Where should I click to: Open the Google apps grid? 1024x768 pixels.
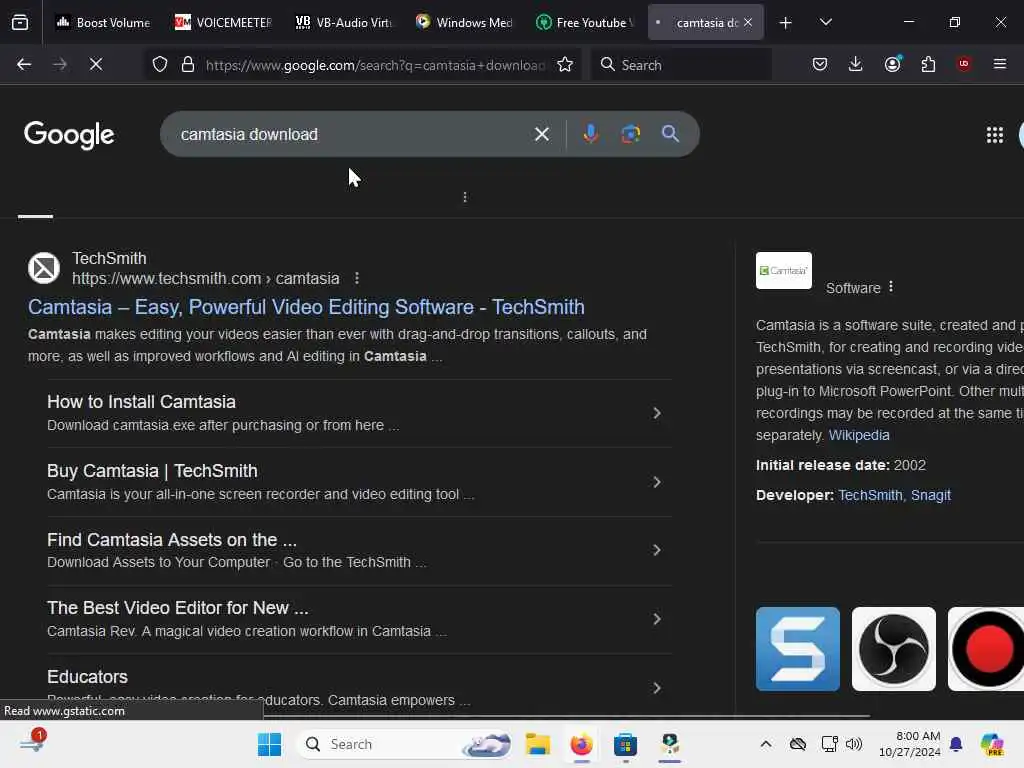point(995,135)
